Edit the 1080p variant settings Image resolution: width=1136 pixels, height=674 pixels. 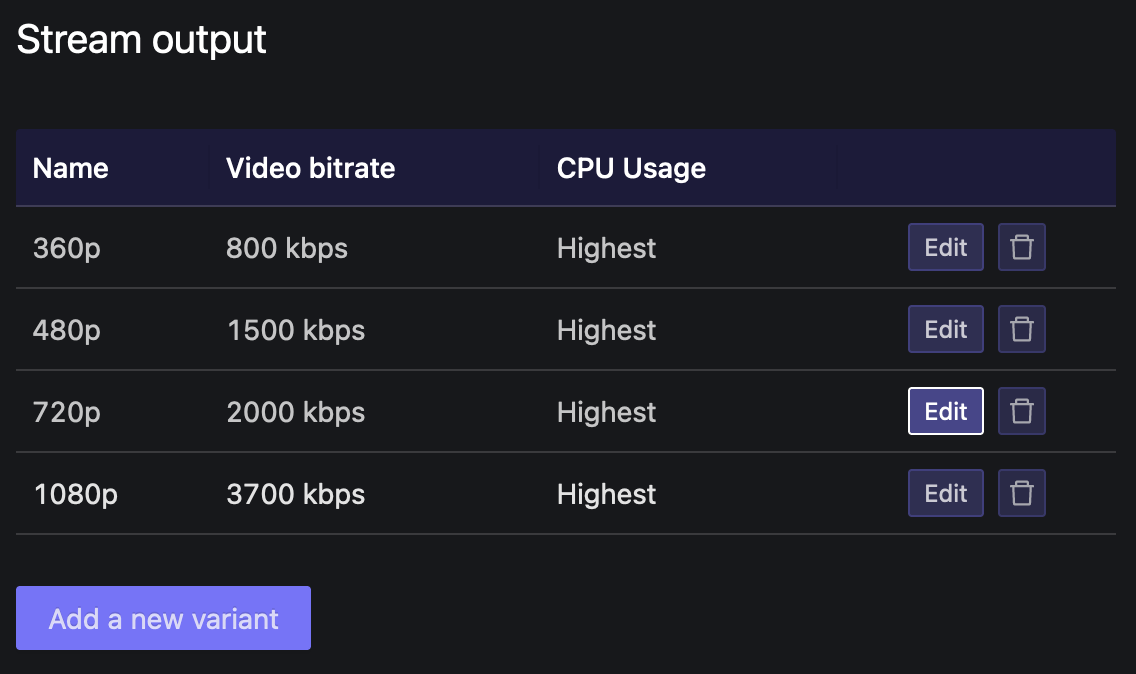pyautogui.click(x=945, y=493)
